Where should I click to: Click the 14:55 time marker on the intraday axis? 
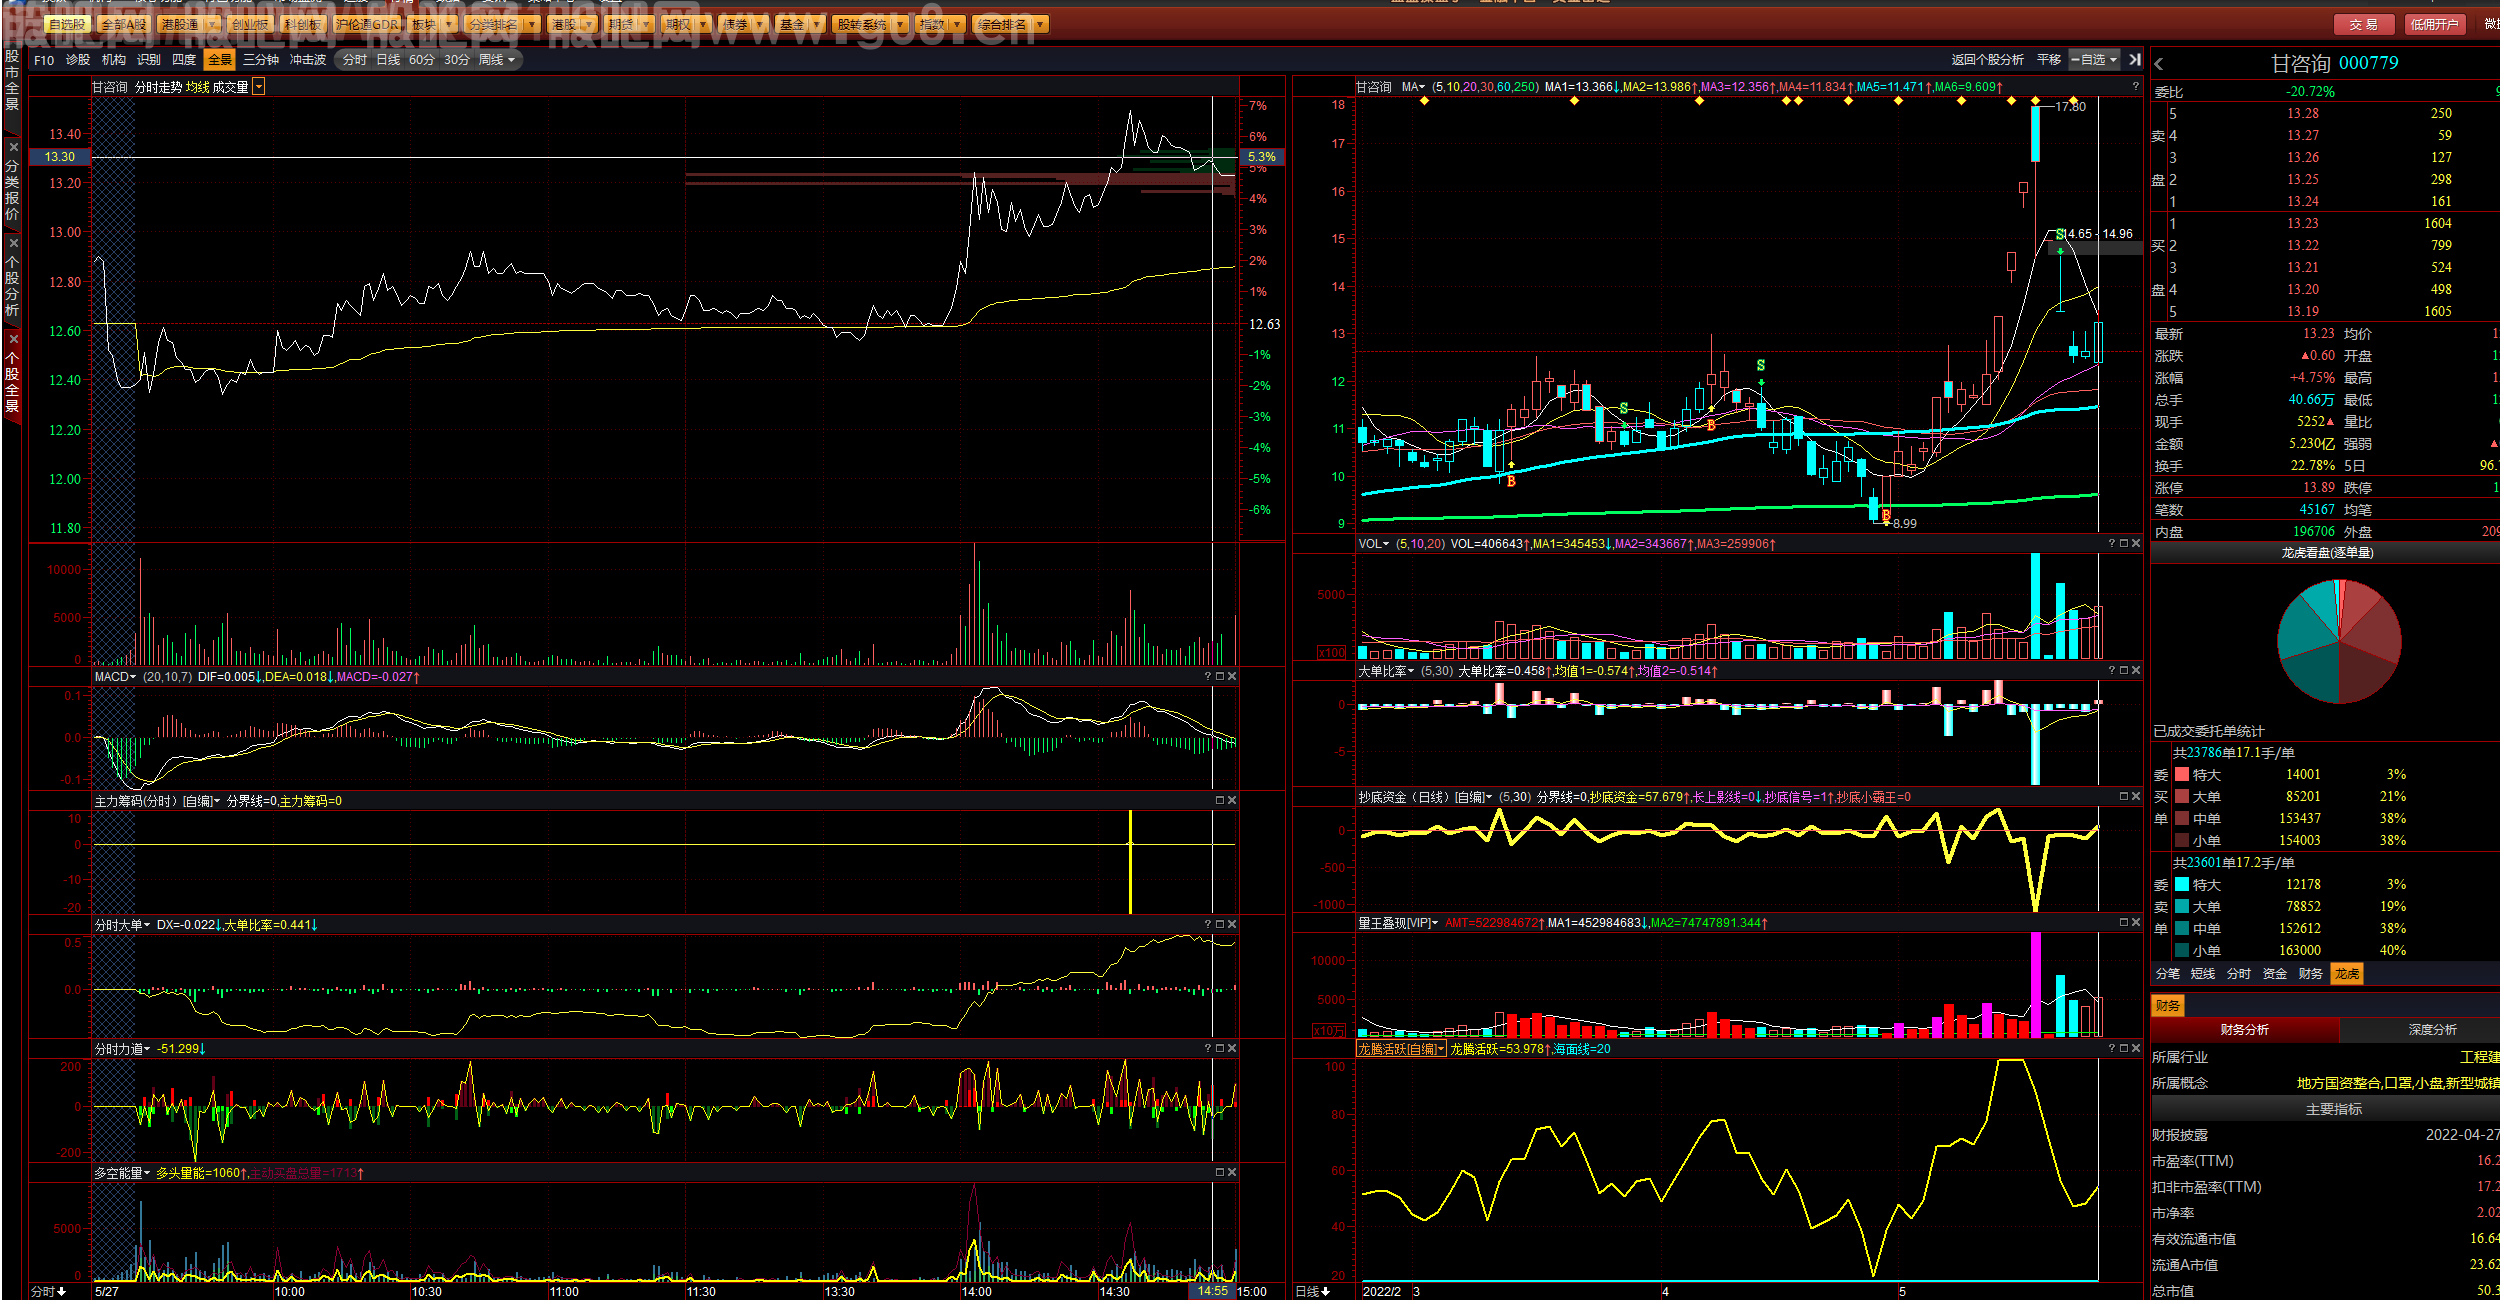[1212, 1291]
